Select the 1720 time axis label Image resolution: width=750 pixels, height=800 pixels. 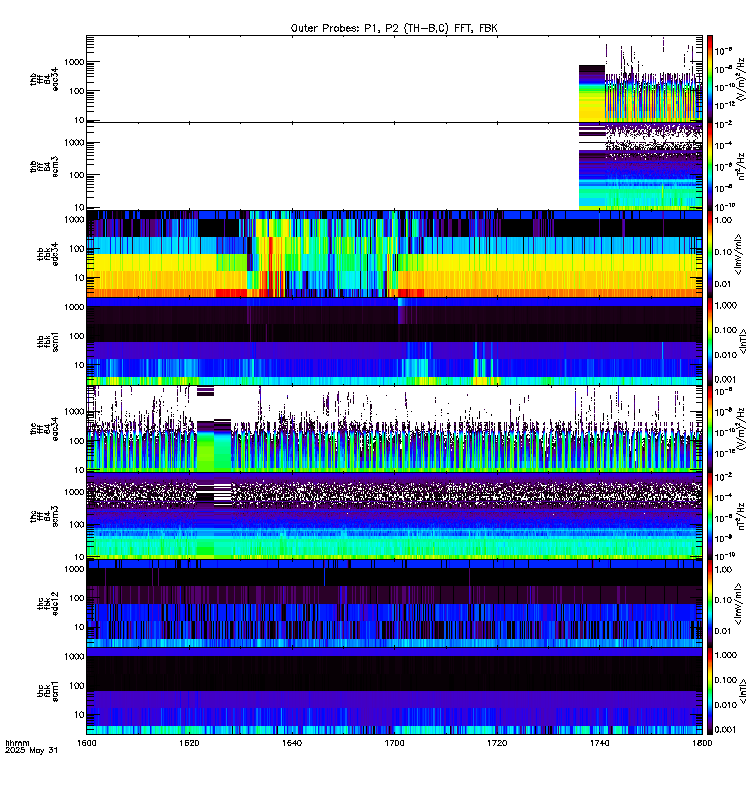coord(497,743)
